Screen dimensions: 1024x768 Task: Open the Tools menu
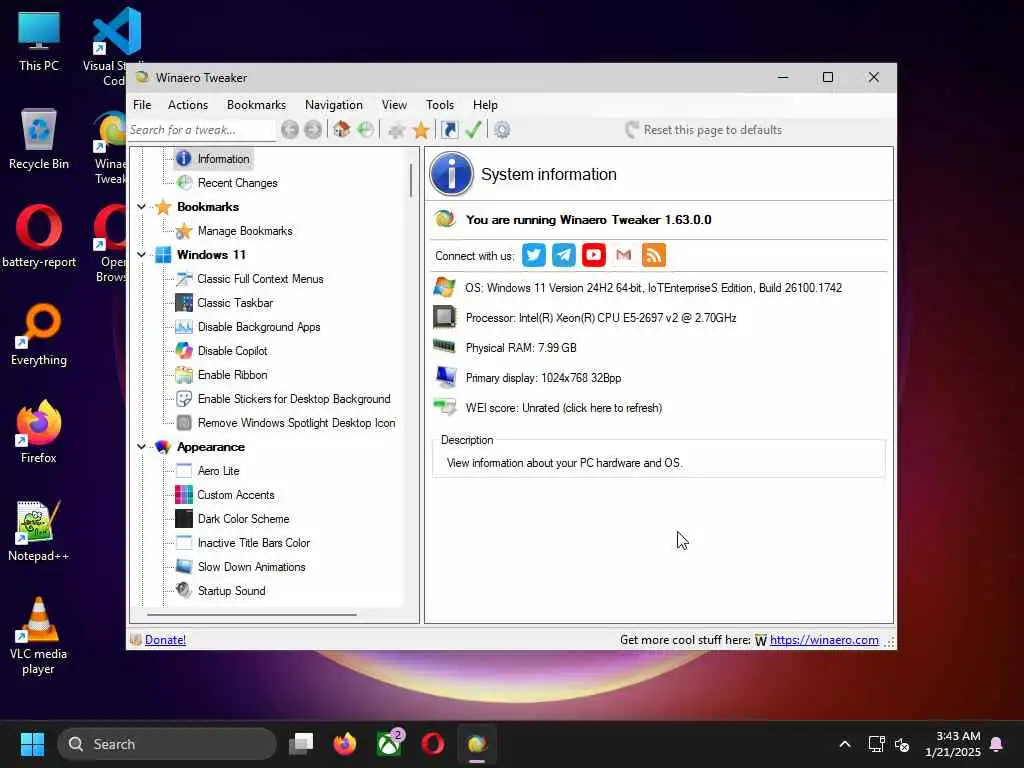click(440, 104)
